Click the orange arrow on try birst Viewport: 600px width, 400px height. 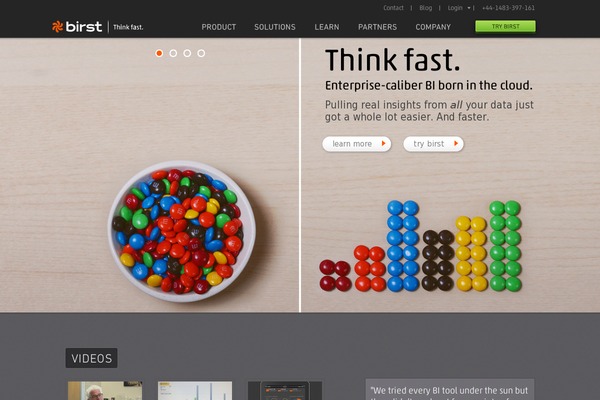pyautogui.click(x=456, y=144)
